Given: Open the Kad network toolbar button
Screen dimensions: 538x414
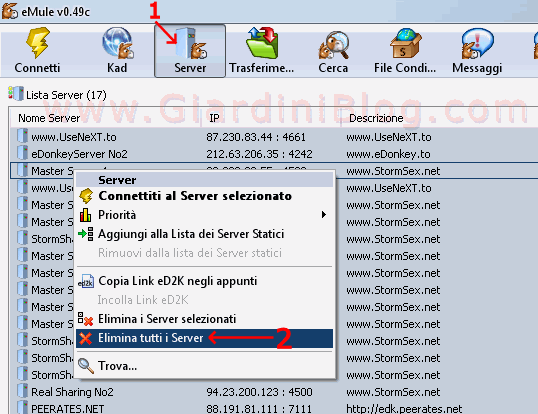Looking at the screenshot, I should coord(117,51).
